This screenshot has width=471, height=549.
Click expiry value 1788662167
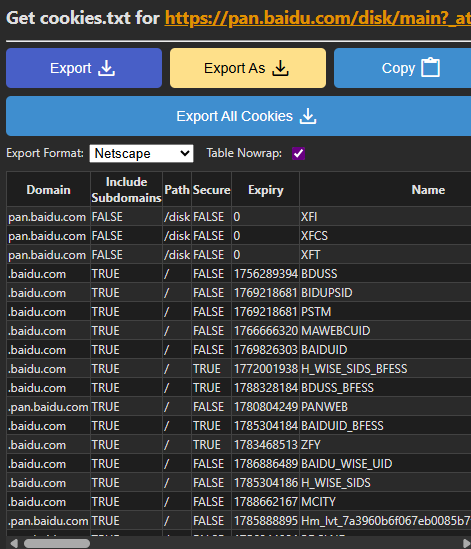pyautogui.click(x=266, y=502)
